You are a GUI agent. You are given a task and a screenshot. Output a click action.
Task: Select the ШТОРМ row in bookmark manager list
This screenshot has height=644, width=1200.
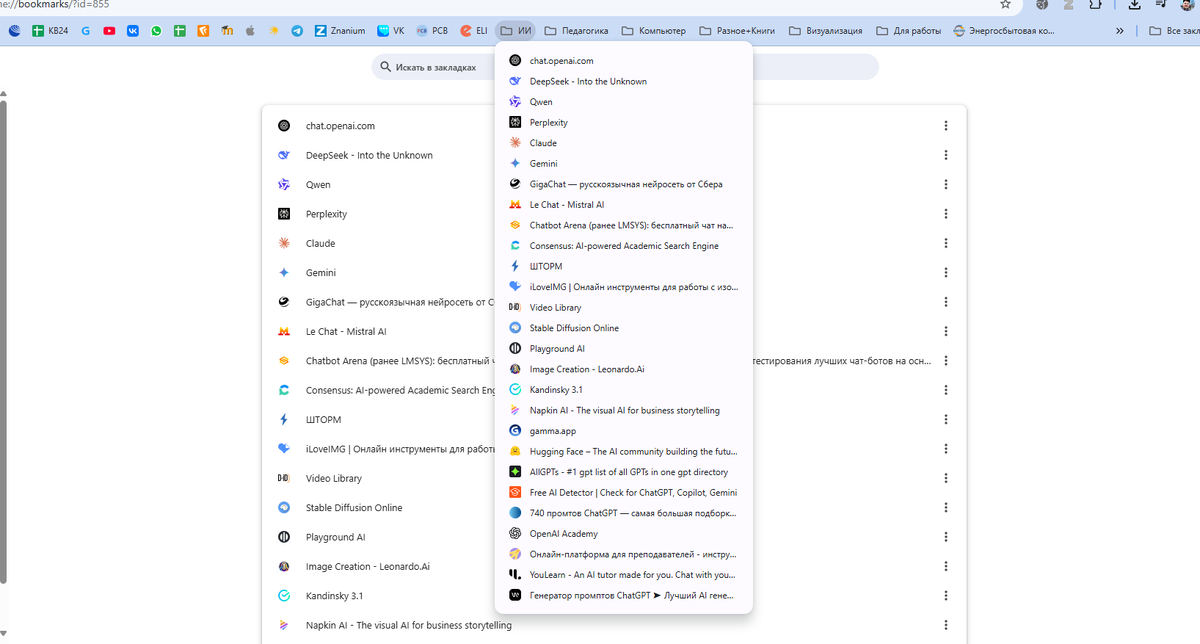click(614, 419)
